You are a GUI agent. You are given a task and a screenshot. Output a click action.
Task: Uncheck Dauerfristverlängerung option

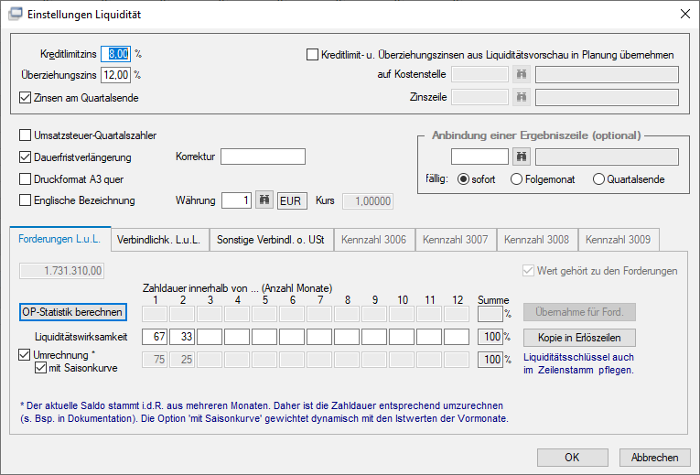pyautogui.click(x=25, y=157)
